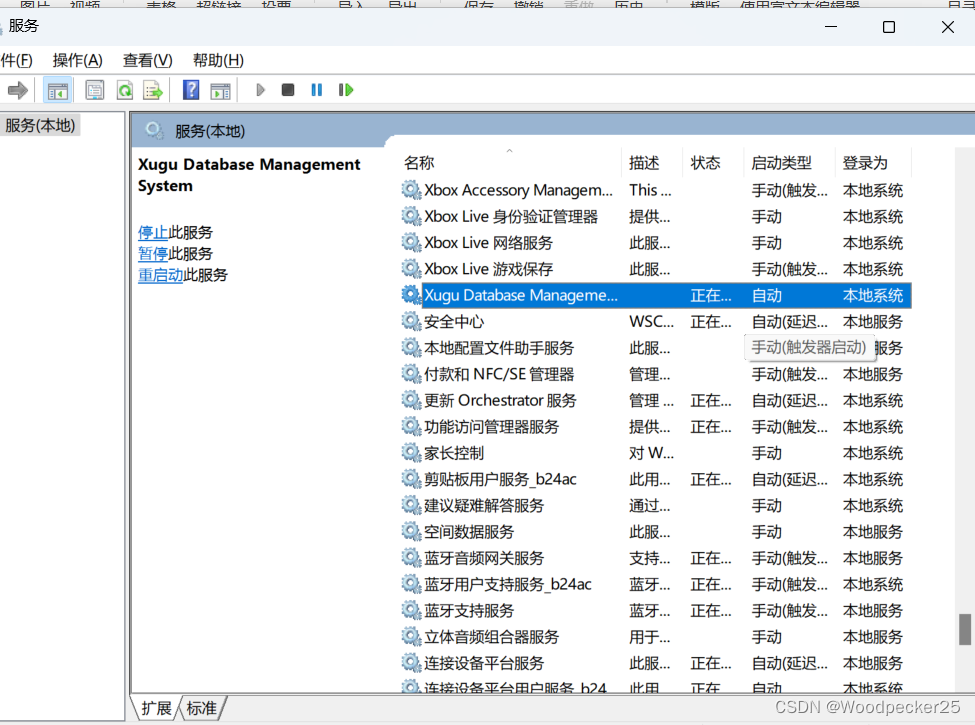Click the Pause Service toolbar icon
Screen dimensions: 975x725
(317, 90)
